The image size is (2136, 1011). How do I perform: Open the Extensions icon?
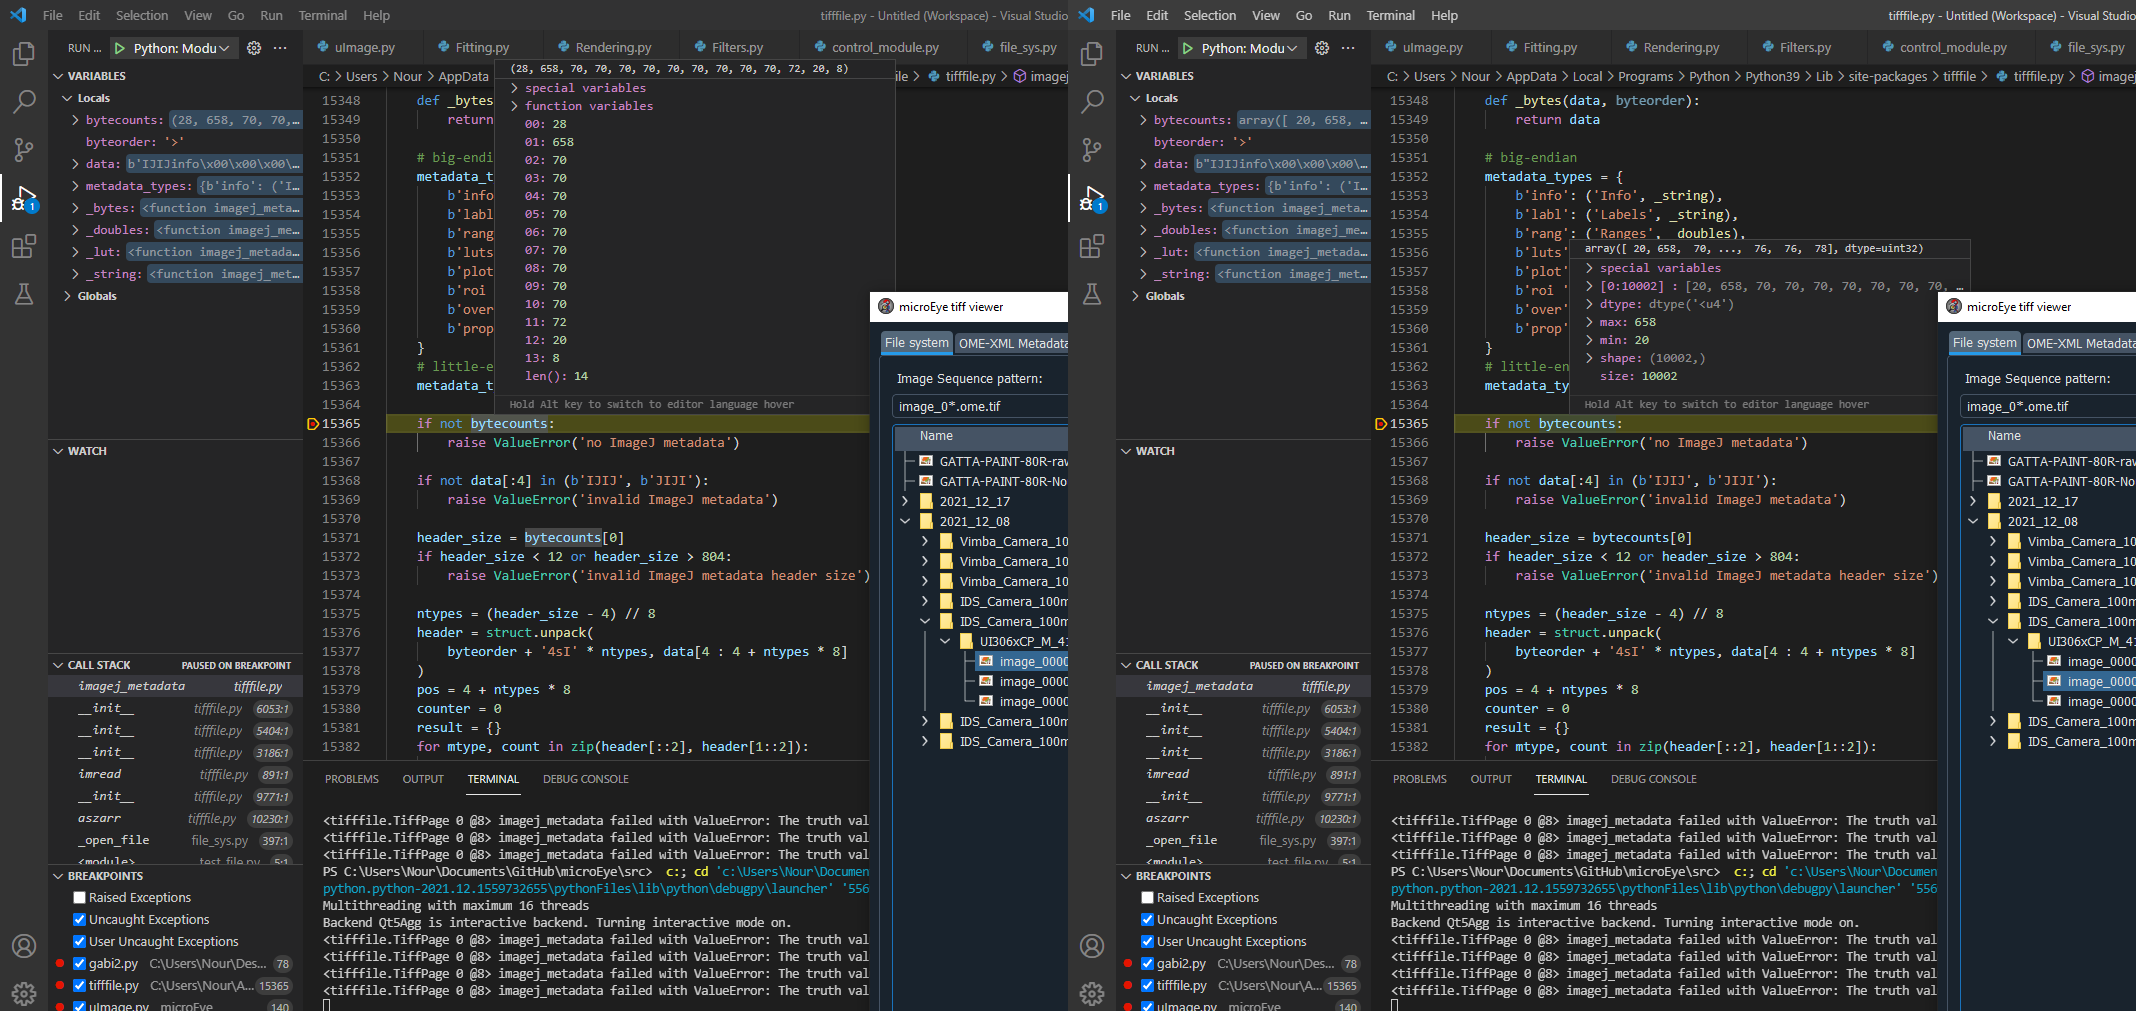click(24, 246)
